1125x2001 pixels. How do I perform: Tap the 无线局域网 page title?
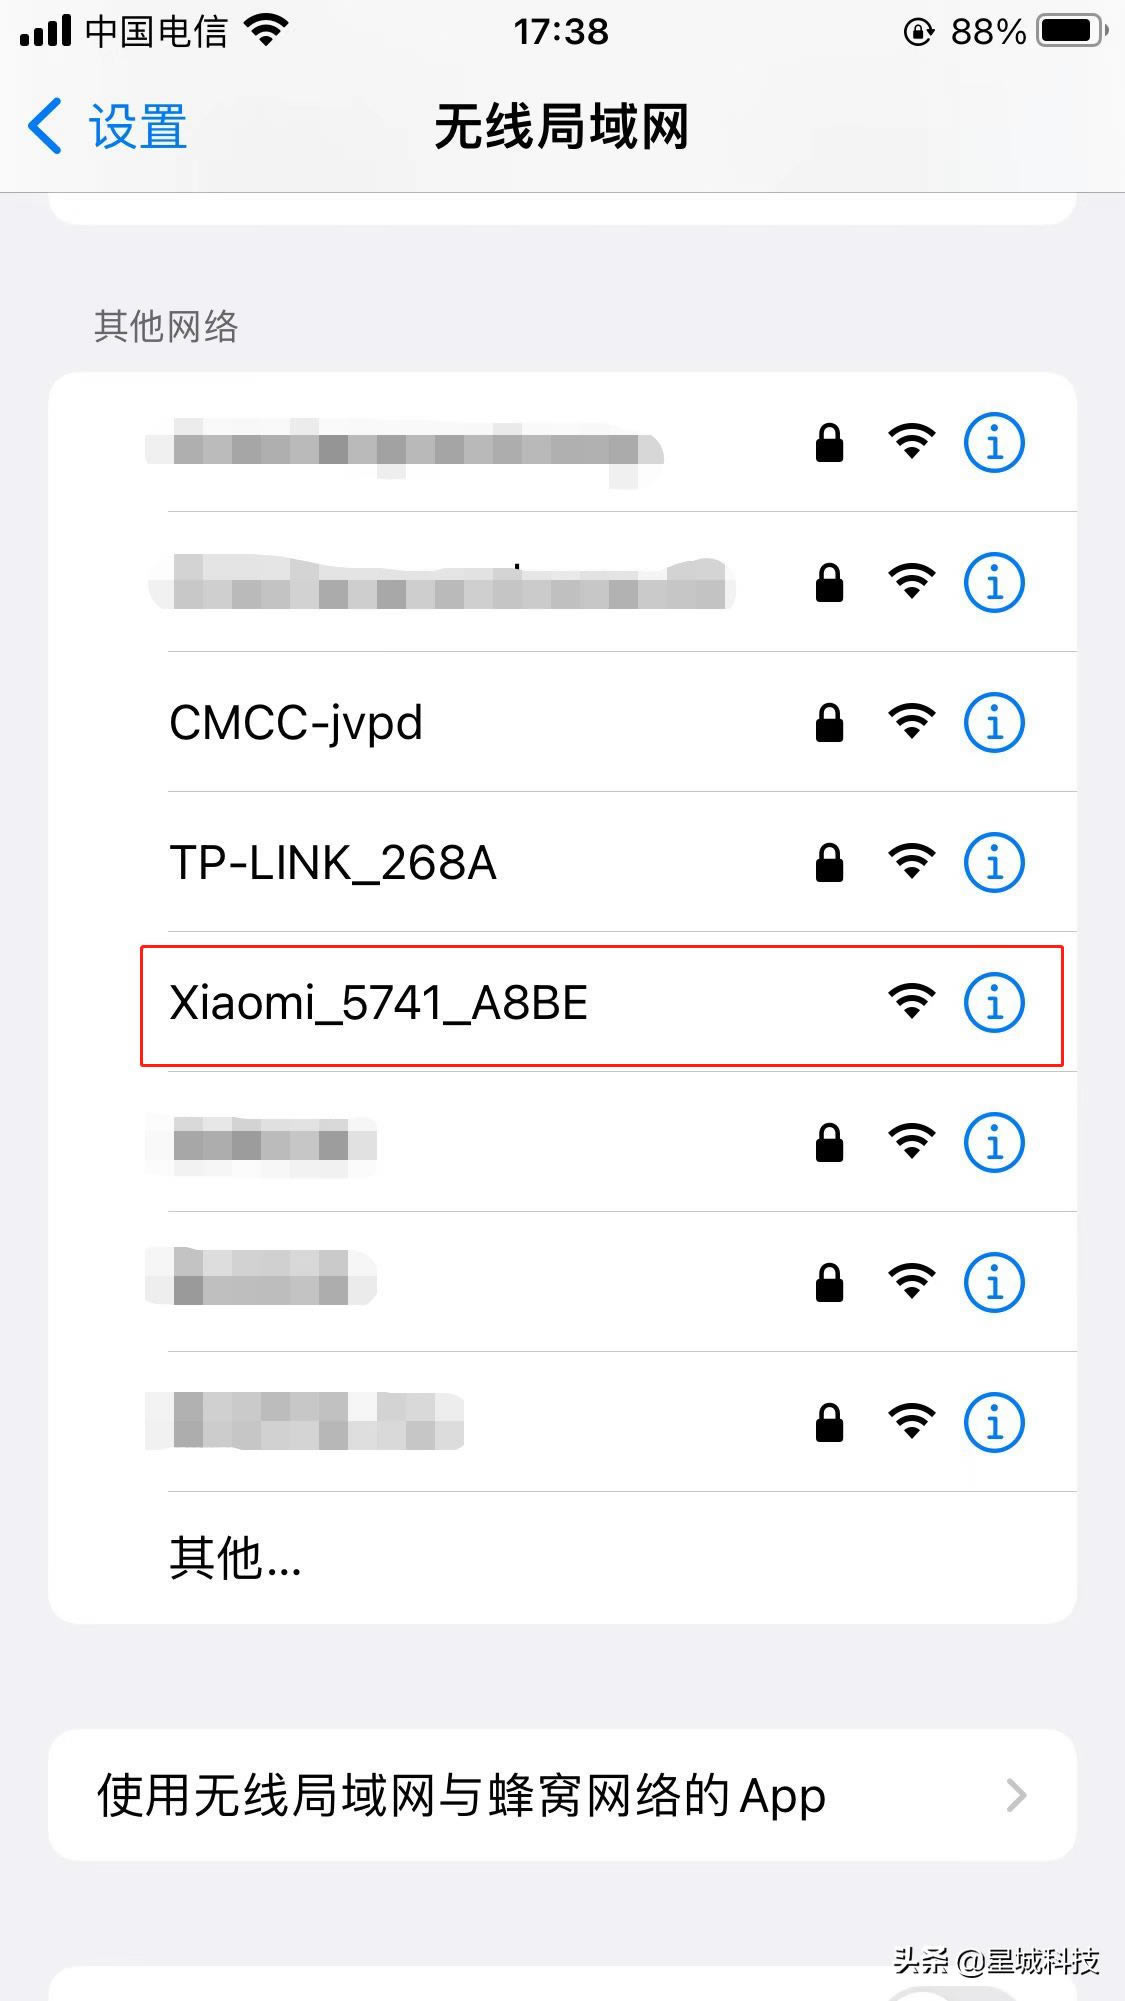coord(562,127)
